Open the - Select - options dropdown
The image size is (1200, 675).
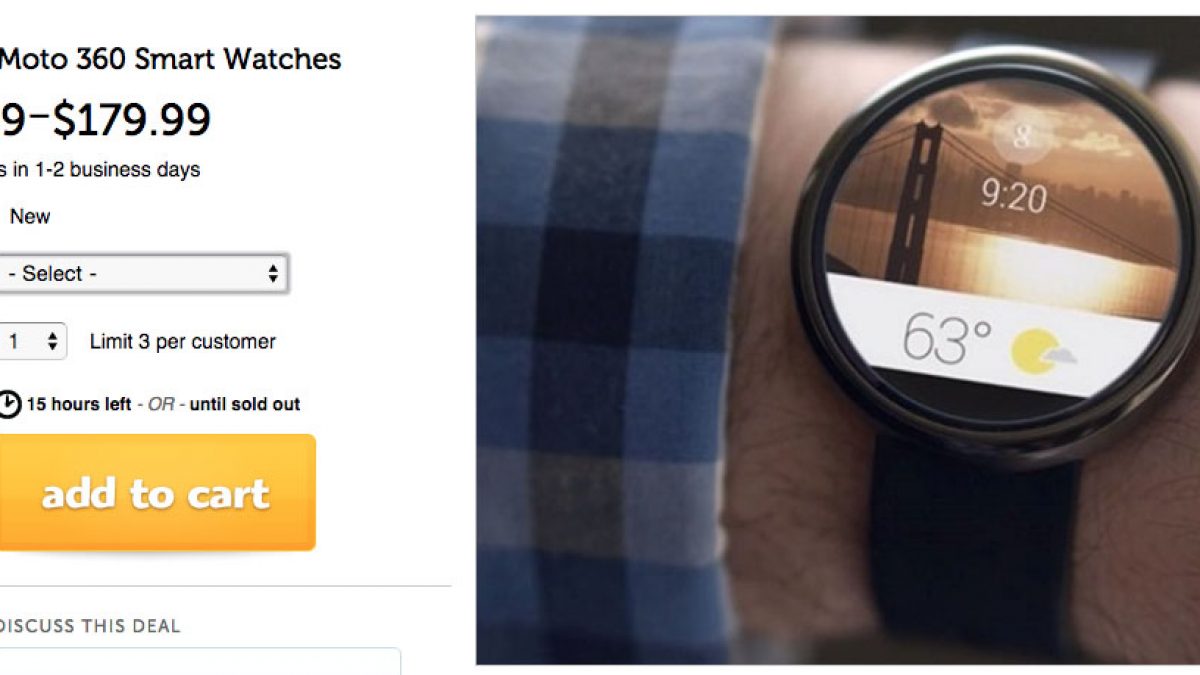[144, 274]
